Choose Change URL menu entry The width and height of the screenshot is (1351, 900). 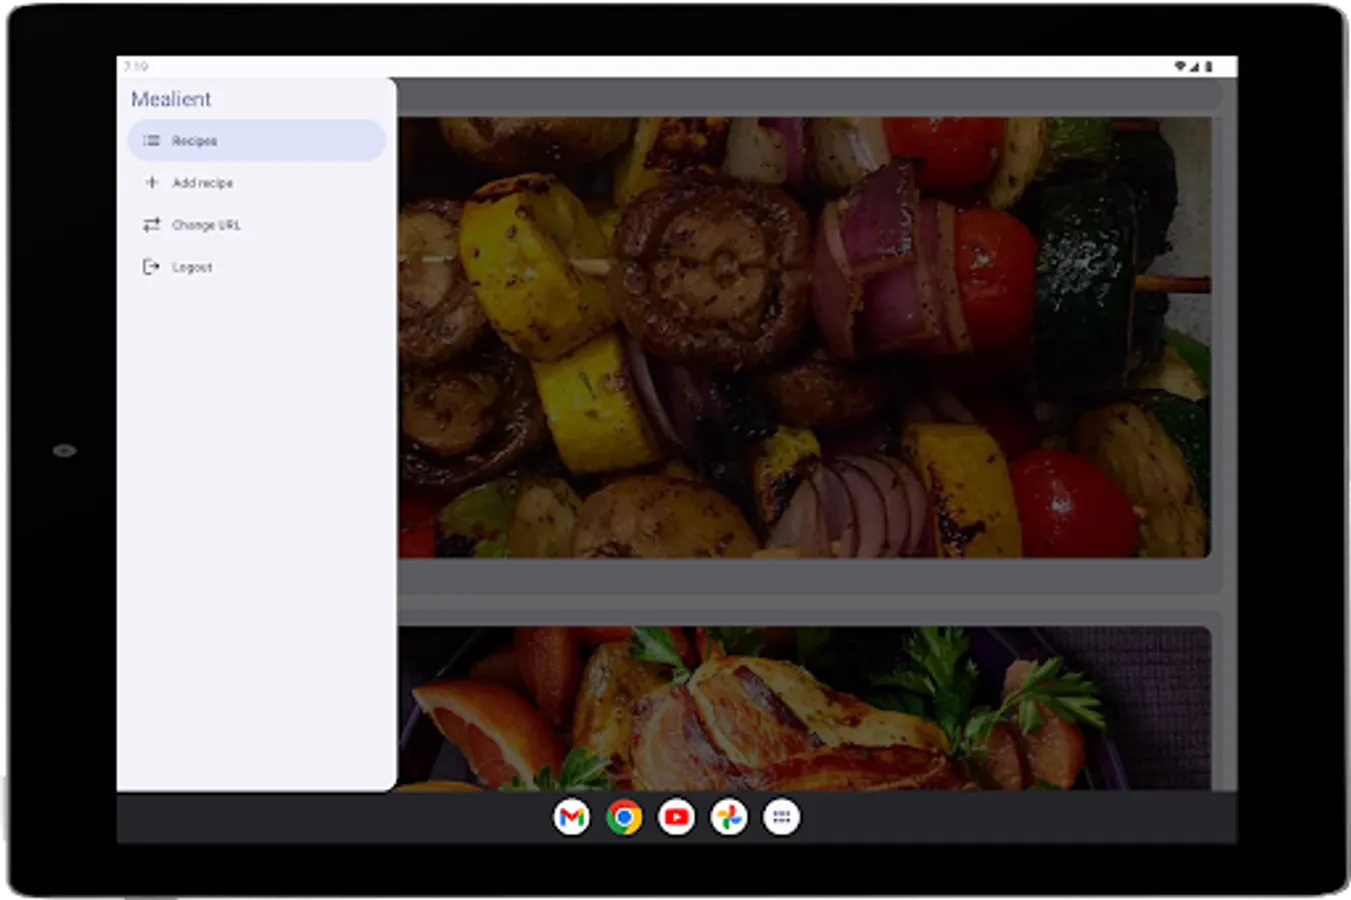(256, 225)
